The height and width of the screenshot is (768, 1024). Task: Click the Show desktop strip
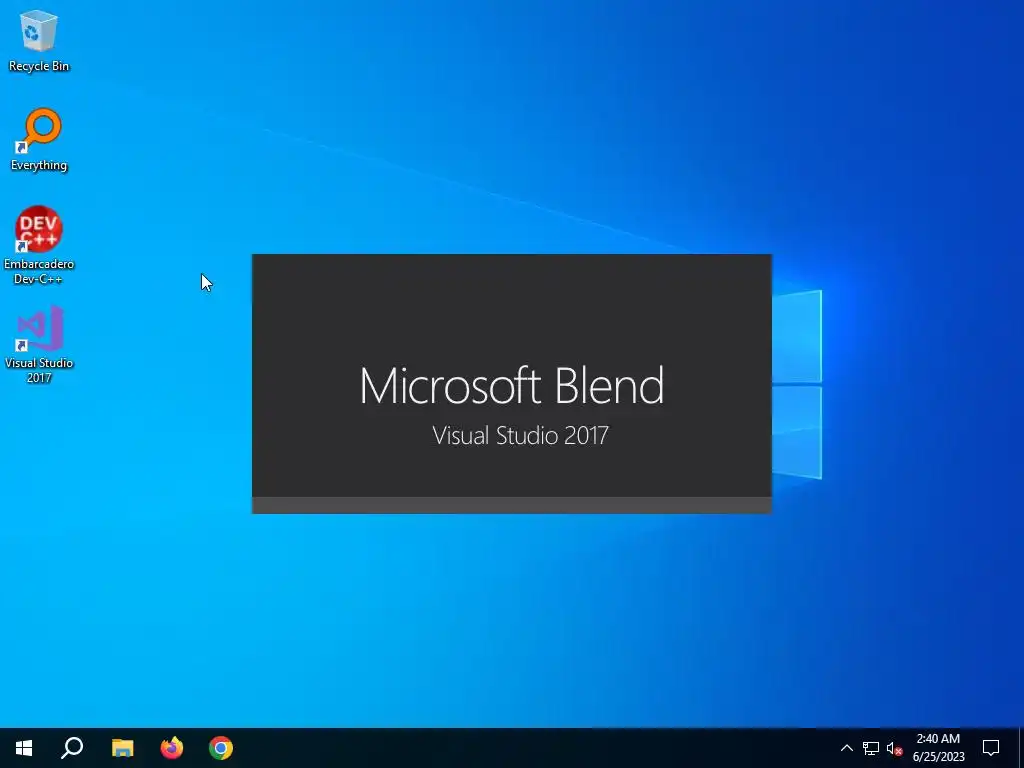(x=1021, y=748)
